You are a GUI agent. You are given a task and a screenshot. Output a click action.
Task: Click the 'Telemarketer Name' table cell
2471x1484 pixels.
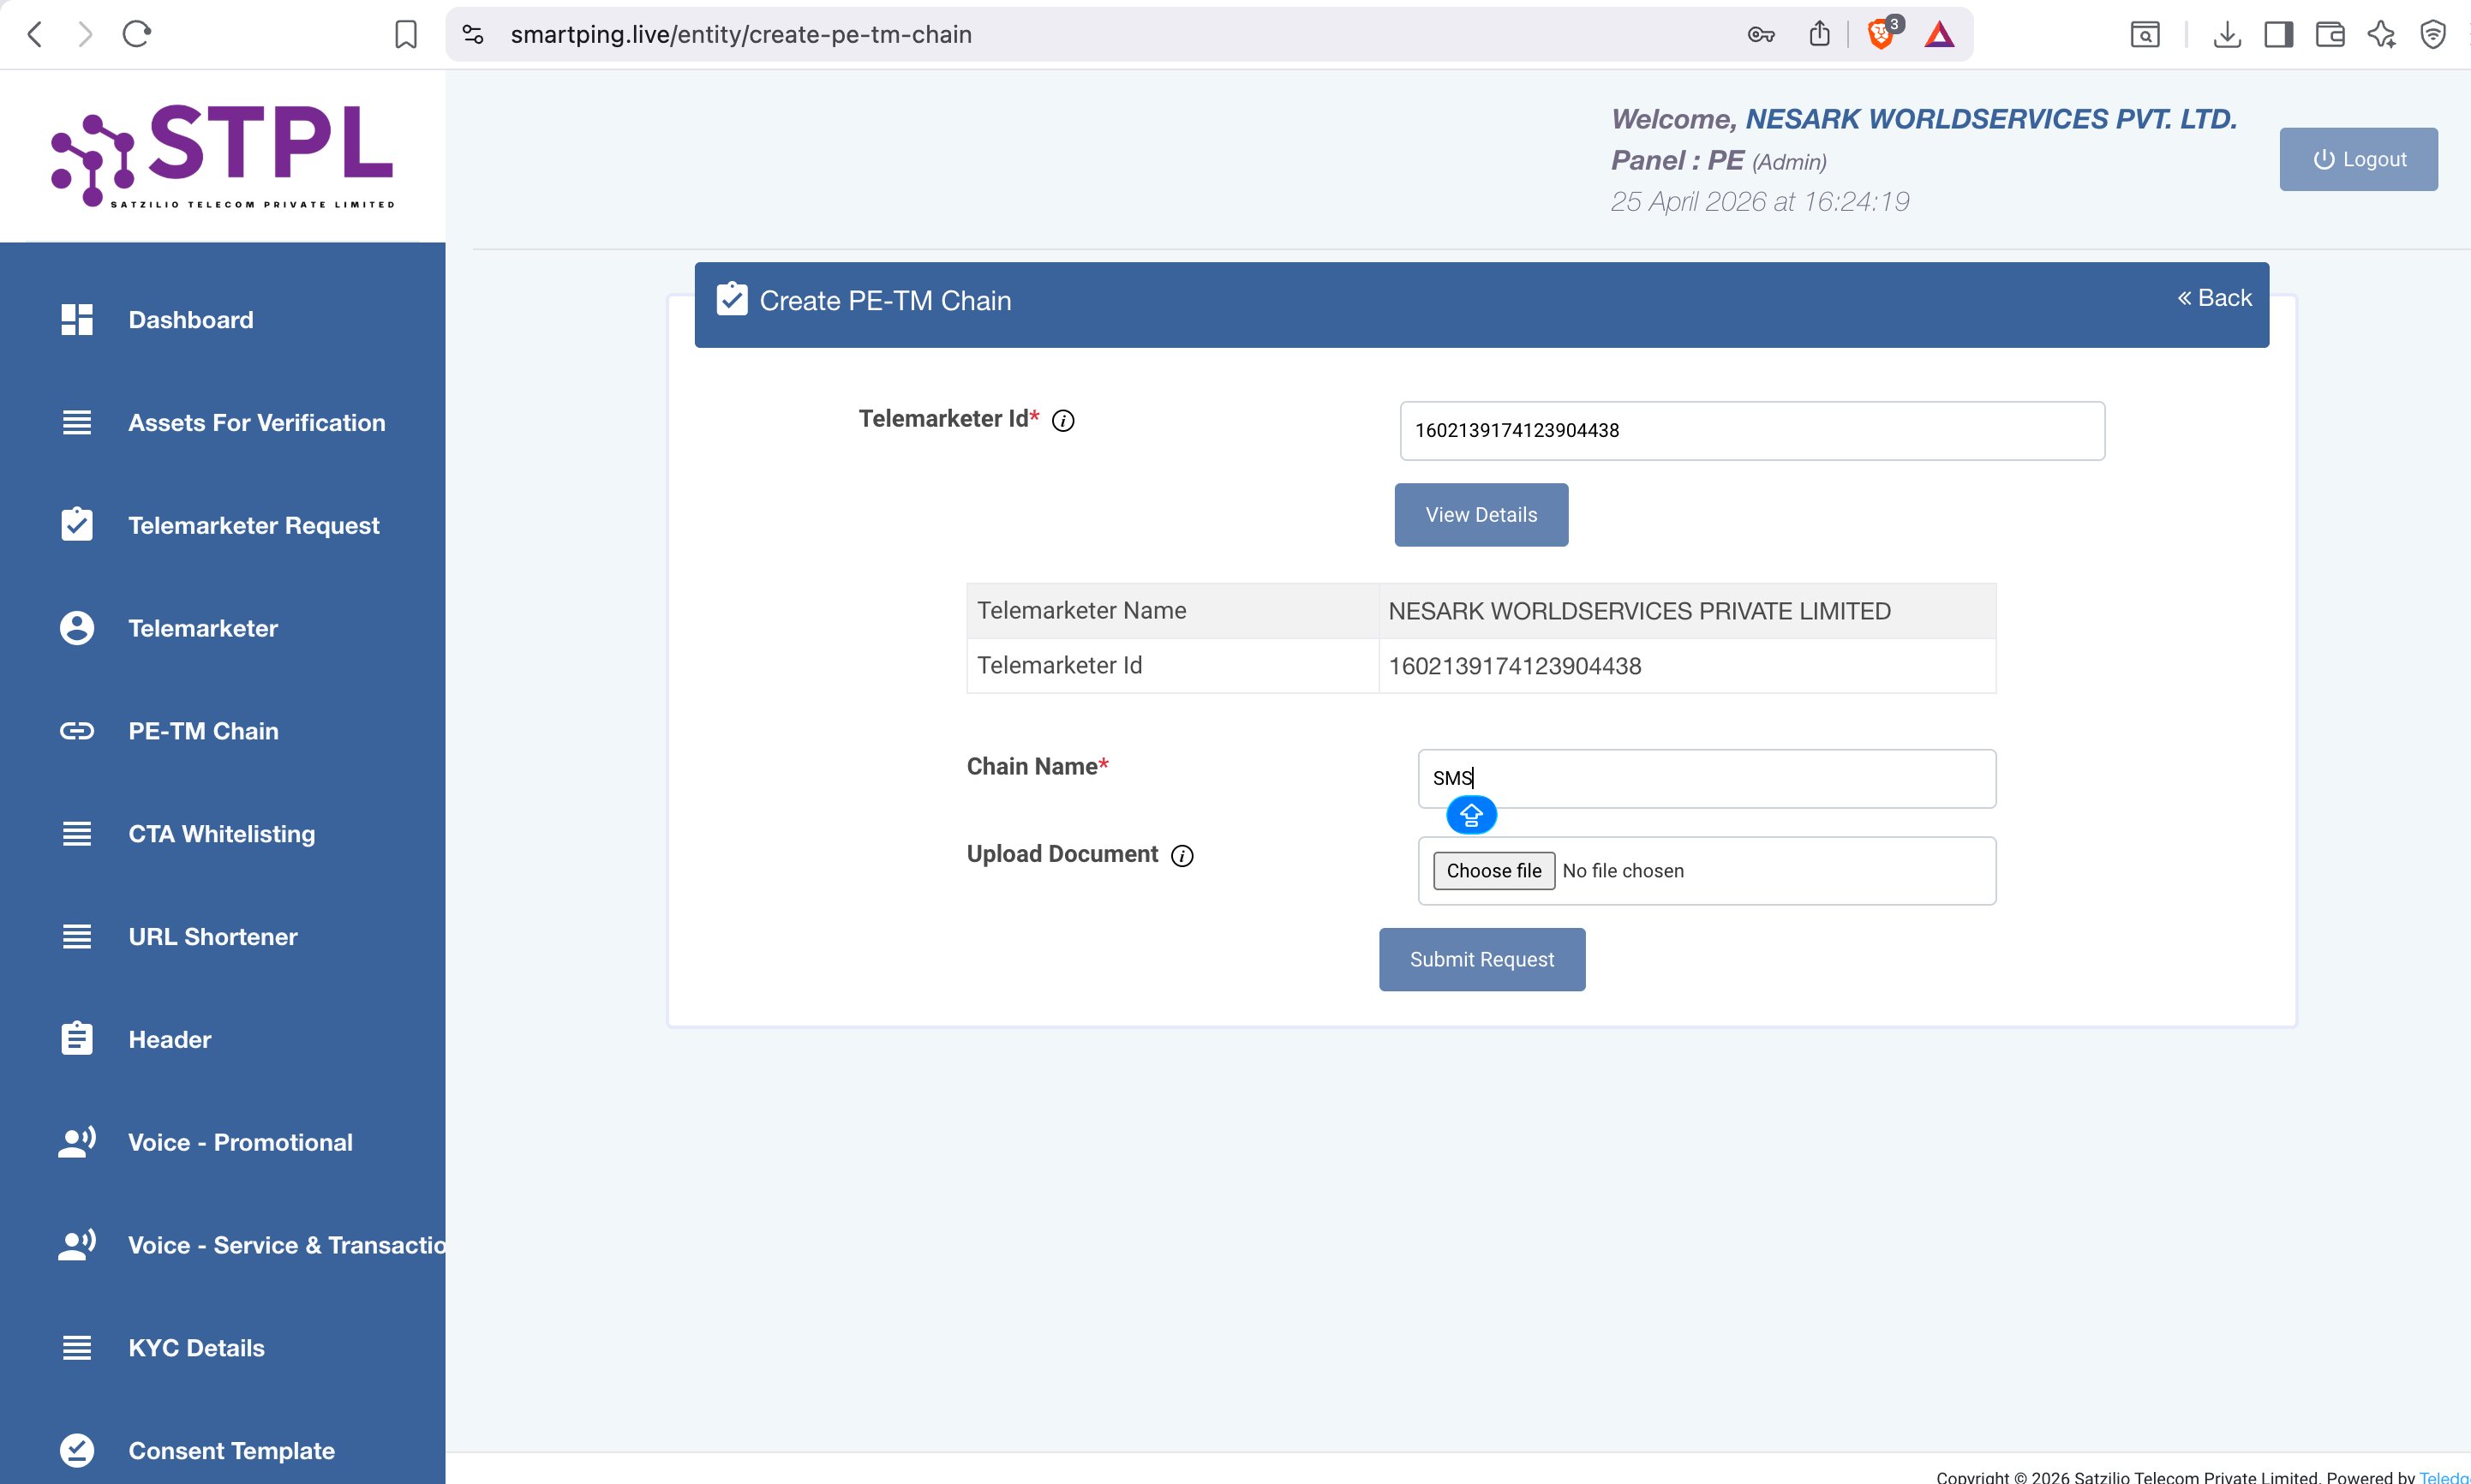pyautogui.click(x=1172, y=611)
